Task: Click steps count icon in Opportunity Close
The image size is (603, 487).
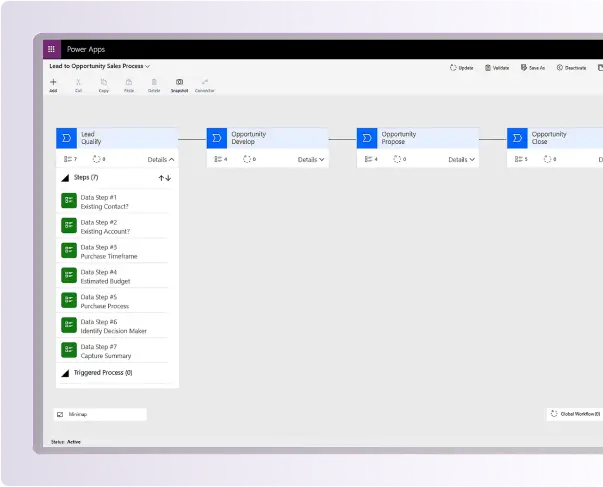Action: (519, 159)
